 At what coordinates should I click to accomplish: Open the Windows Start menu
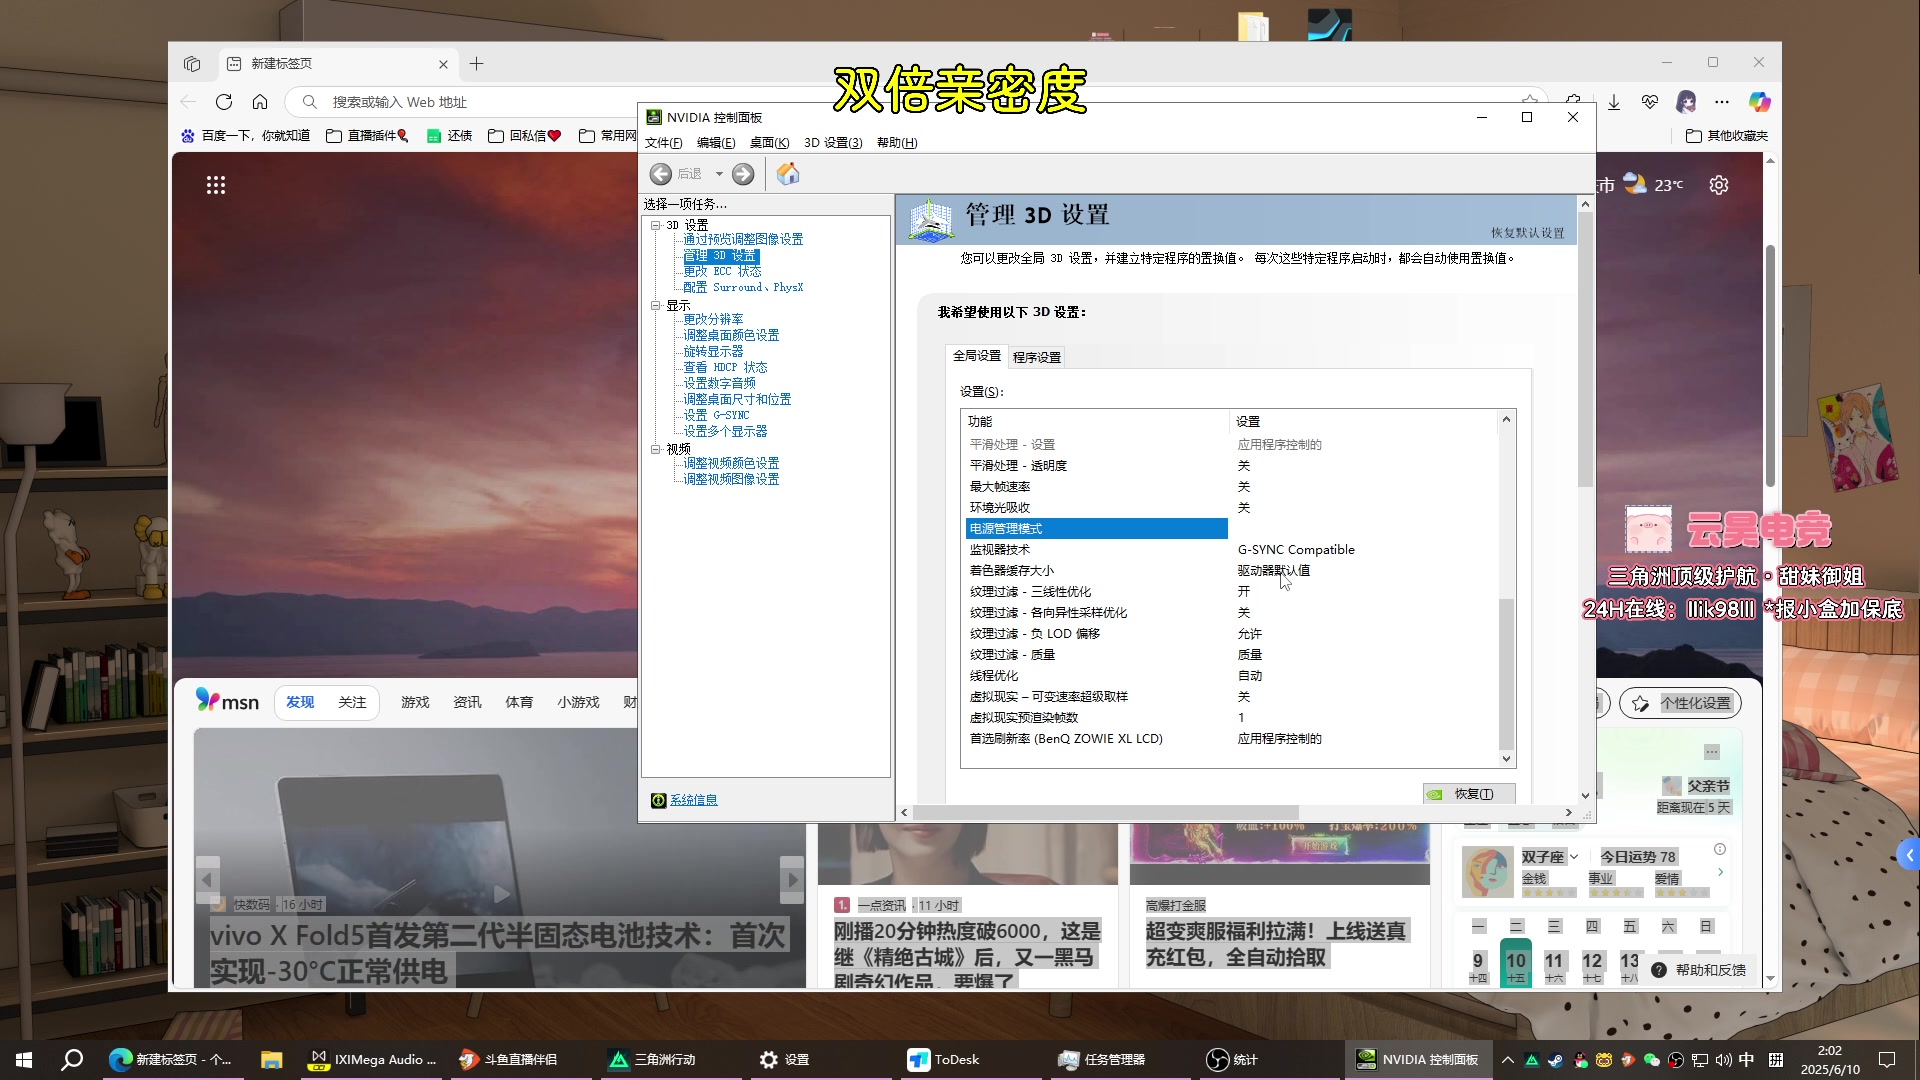tap(24, 1060)
